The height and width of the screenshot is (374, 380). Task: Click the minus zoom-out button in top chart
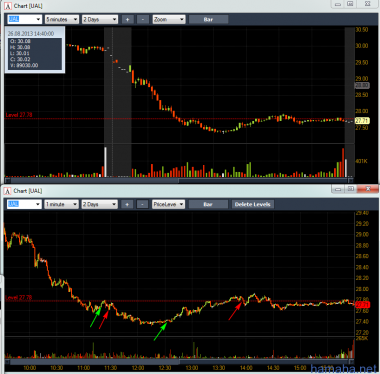click(143, 19)
